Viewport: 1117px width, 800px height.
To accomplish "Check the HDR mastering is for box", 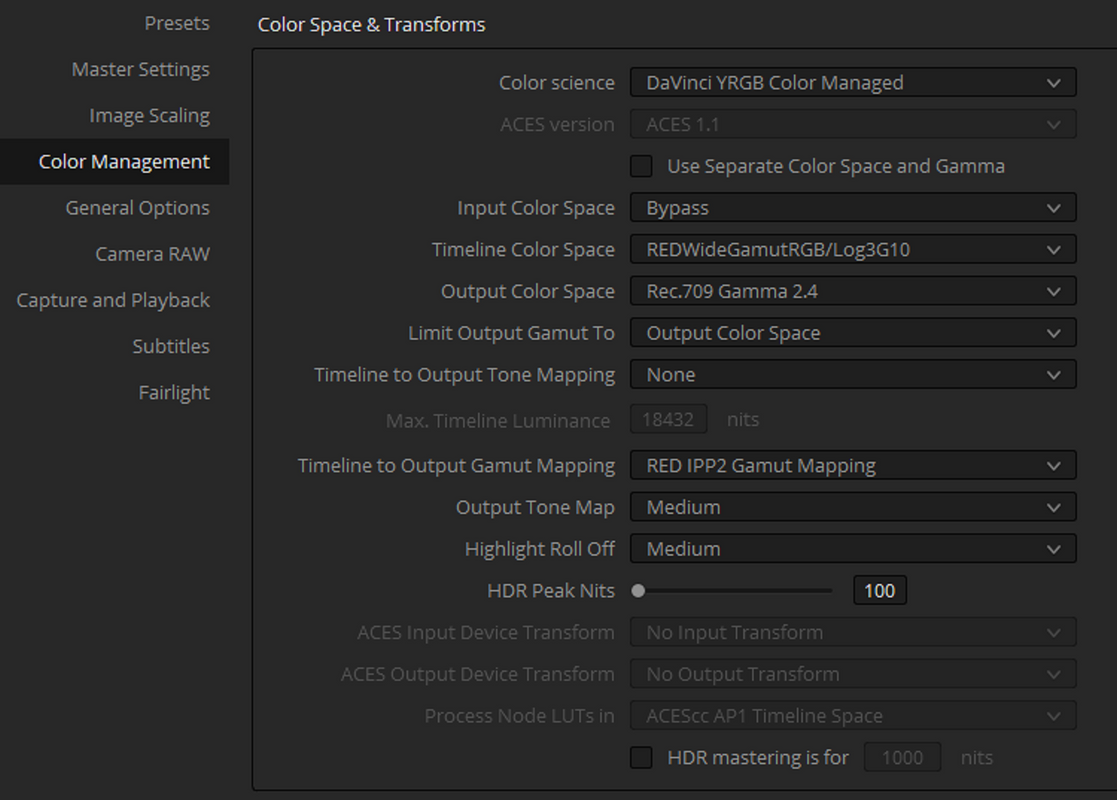I will [x=641, y=757].
